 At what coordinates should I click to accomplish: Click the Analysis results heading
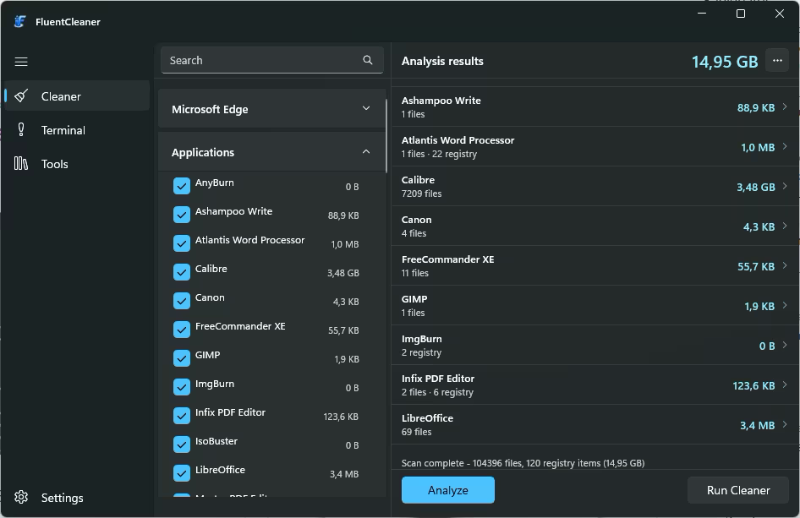click(442, 61)
